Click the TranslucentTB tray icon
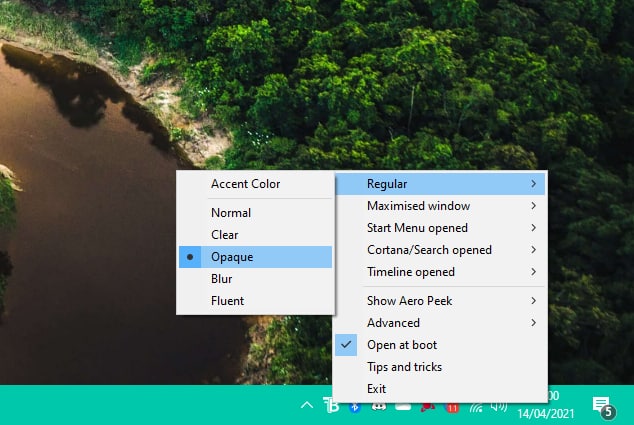 pos(332,406)
